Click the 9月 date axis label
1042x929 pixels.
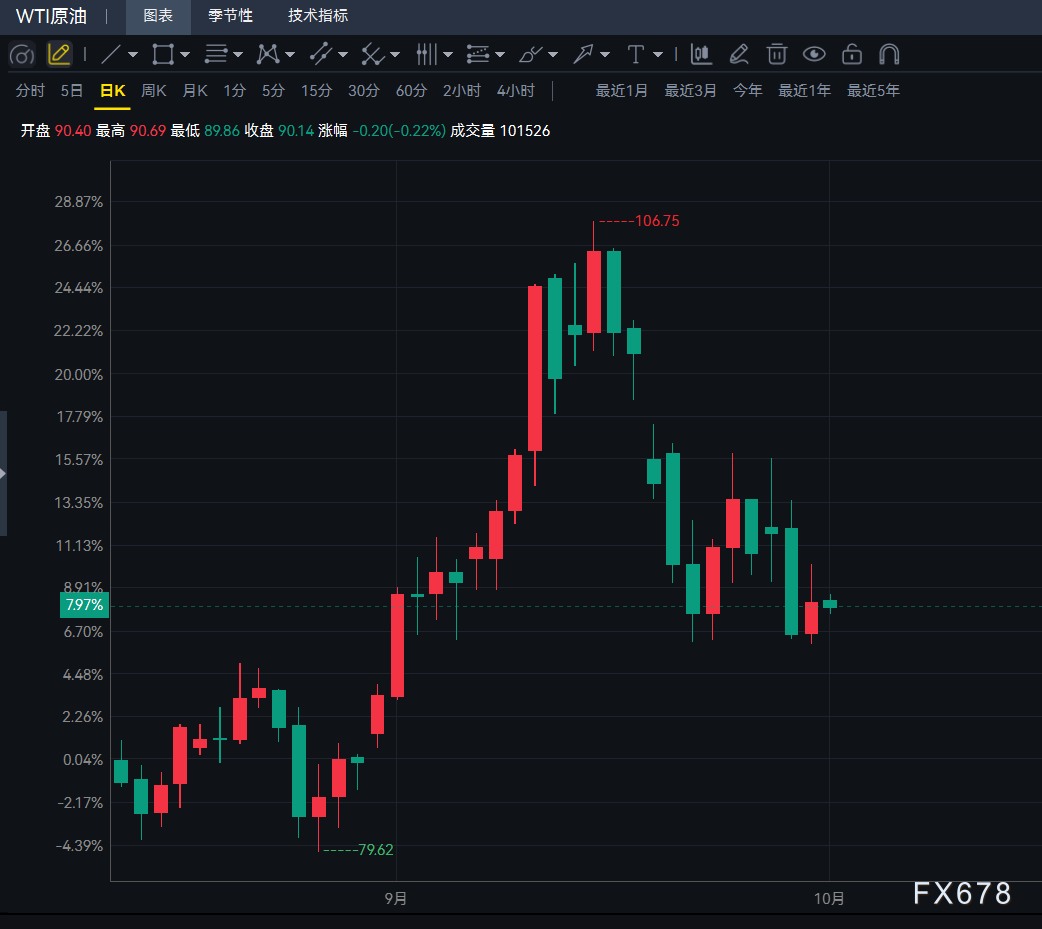[x=396, y=898]
